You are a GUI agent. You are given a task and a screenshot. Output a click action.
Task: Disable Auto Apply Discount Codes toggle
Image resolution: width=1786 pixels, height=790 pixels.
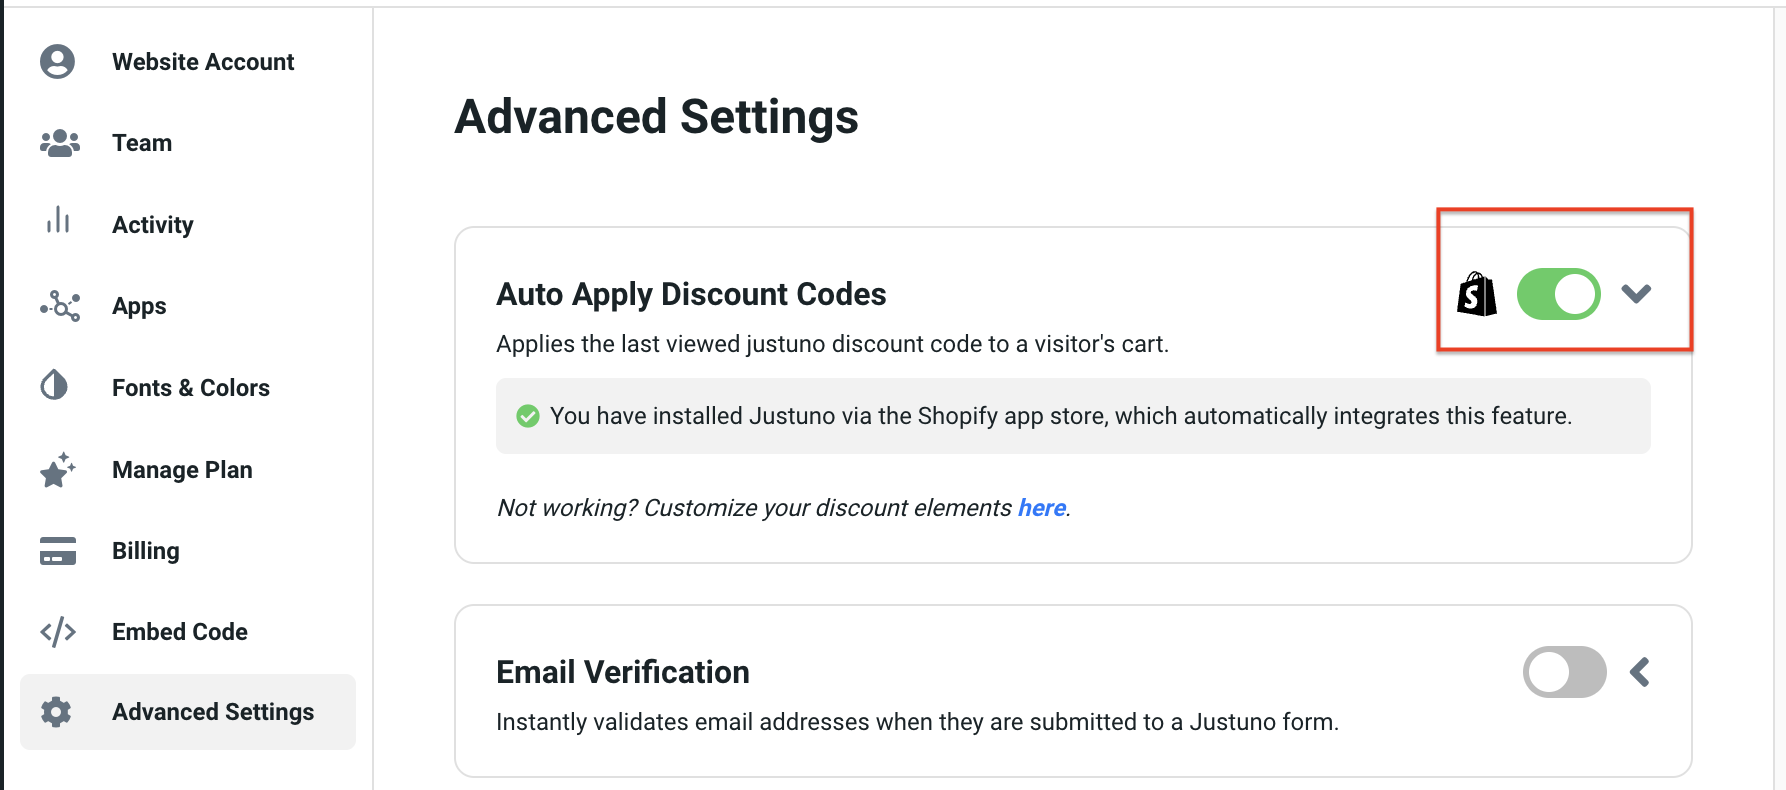(1558, 294)
